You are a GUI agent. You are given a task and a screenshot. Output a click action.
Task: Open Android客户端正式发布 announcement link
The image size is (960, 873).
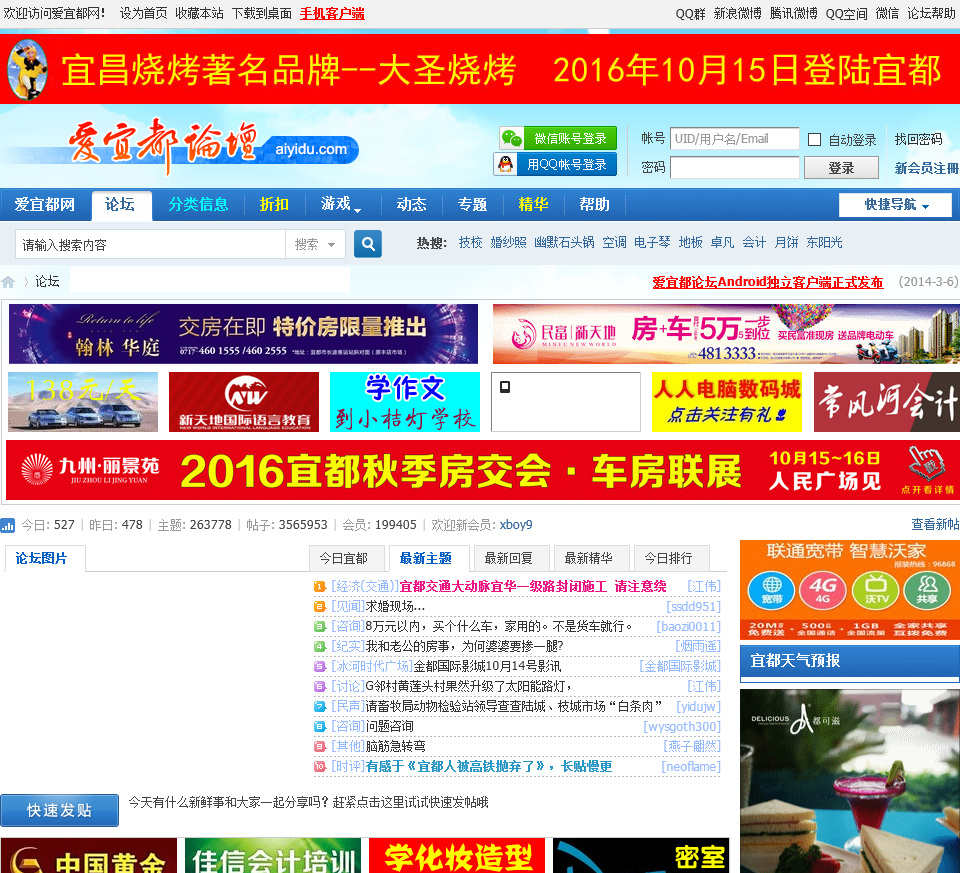768,282
